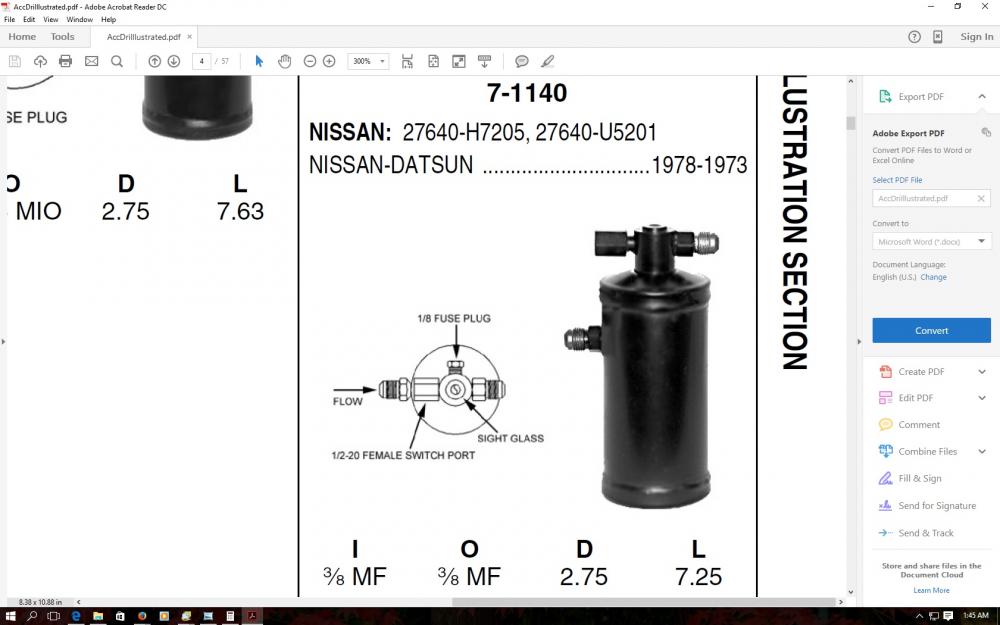Screen dimensions: 1000x625
Task: Open the Send for Signature tool
Action: click(x=937, y=505)
